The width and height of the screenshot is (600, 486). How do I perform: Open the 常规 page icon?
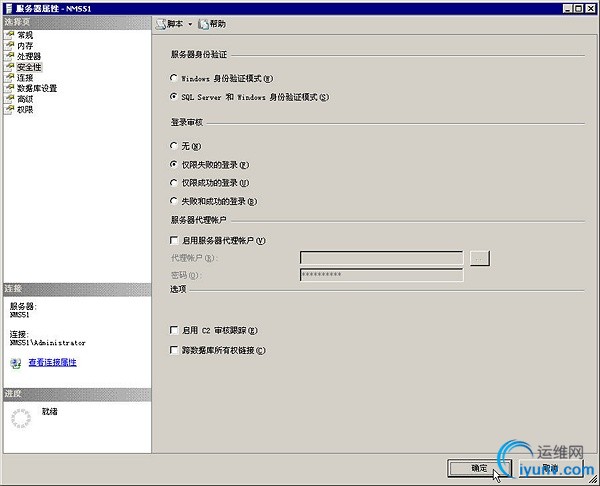point(10,35)
